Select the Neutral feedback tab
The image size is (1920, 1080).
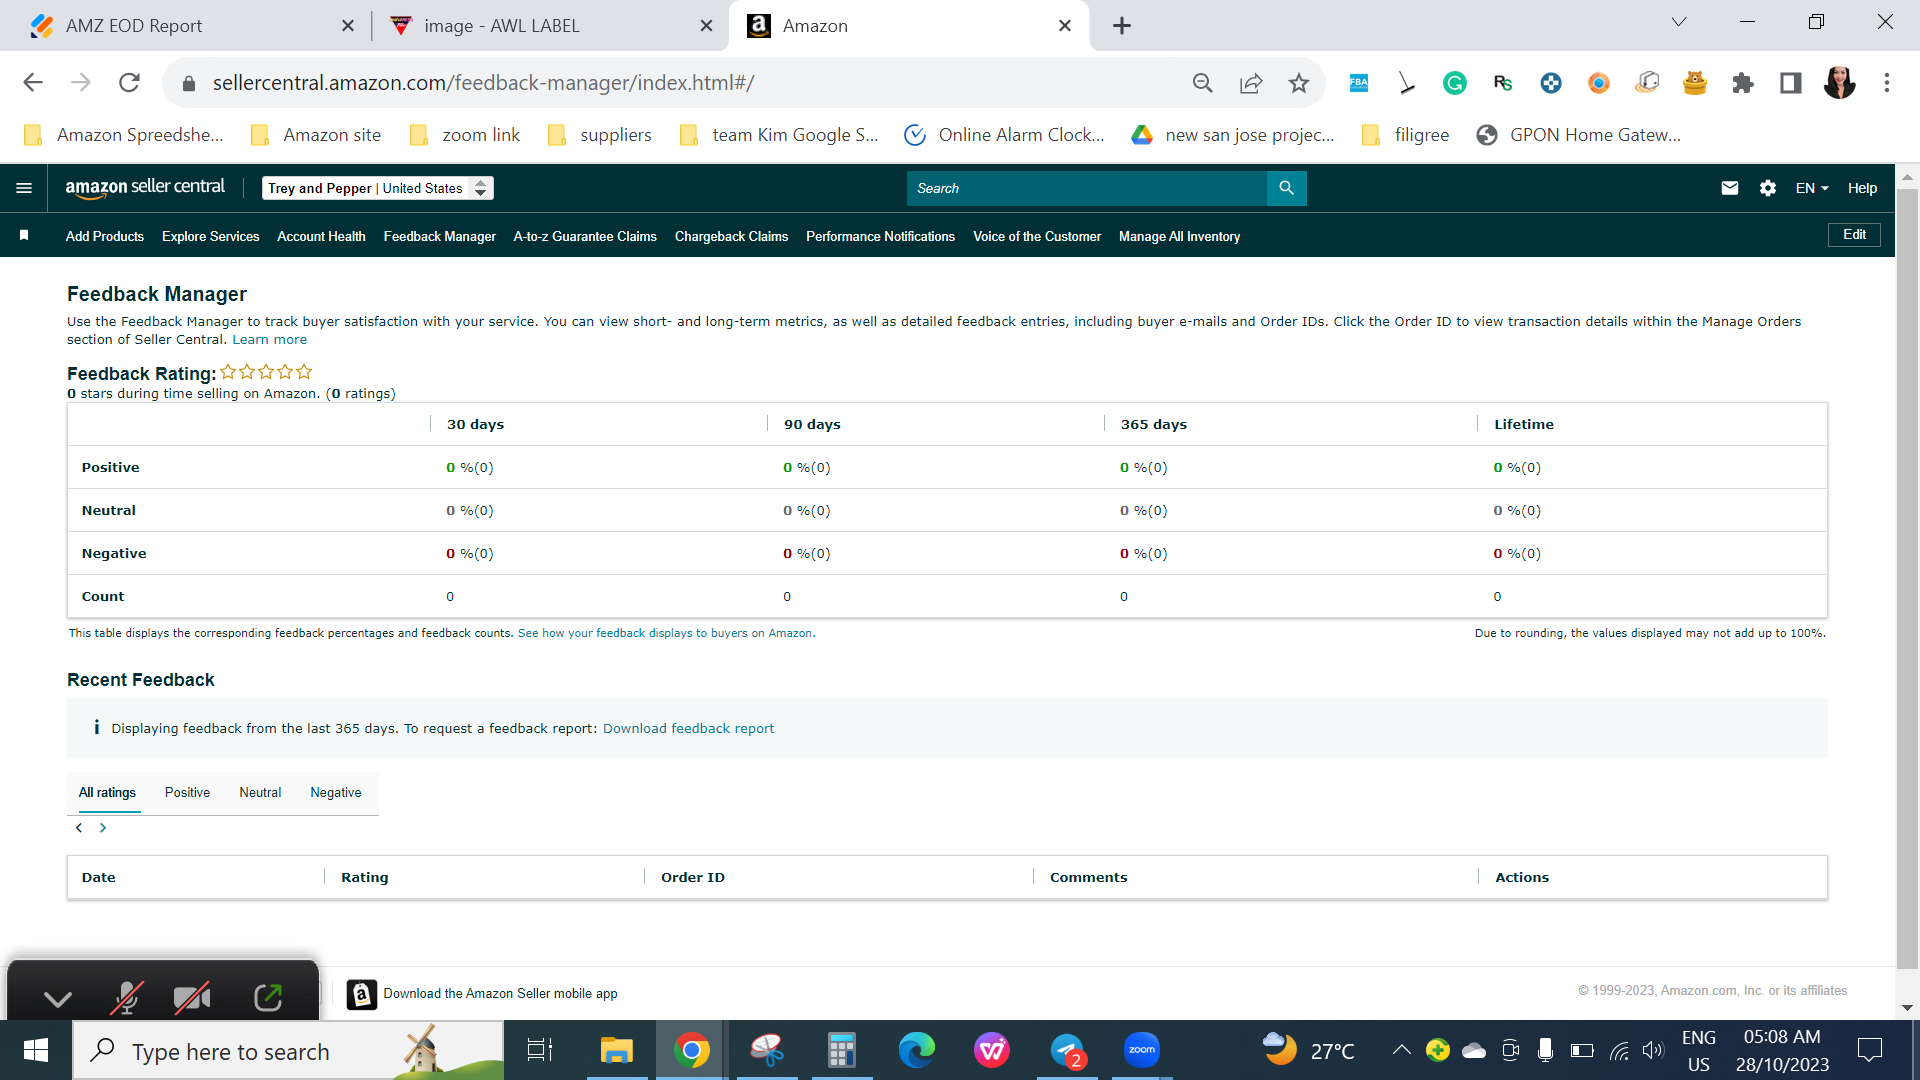[x=260, y=792]
